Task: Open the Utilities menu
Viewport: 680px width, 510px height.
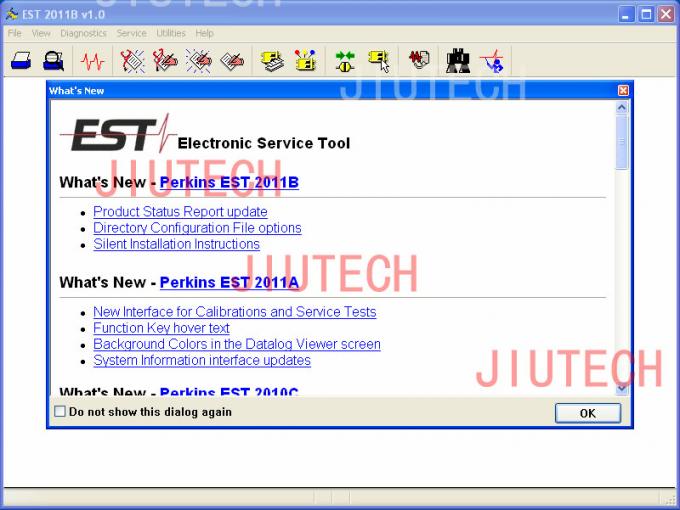Action: pyautogui.click(x=171, y=33)
